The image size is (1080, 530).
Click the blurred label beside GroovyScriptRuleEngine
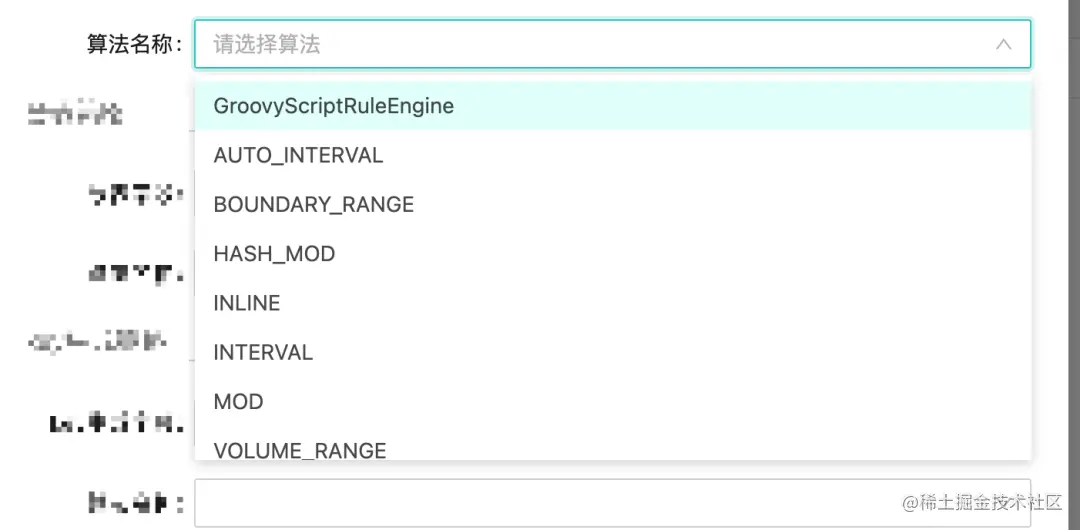(75, 113)
